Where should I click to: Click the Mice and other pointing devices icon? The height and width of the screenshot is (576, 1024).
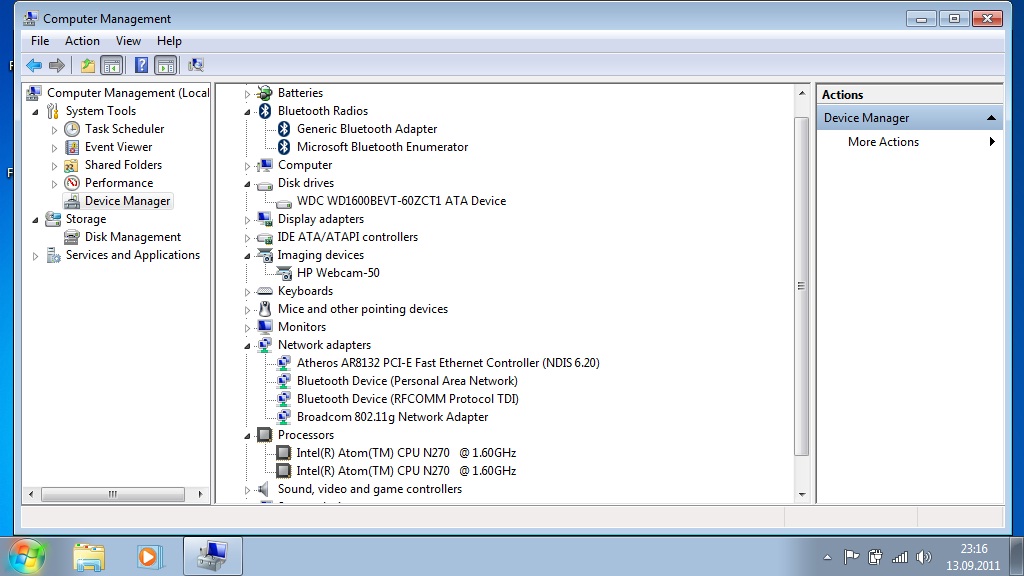click(x=264, y=309)
